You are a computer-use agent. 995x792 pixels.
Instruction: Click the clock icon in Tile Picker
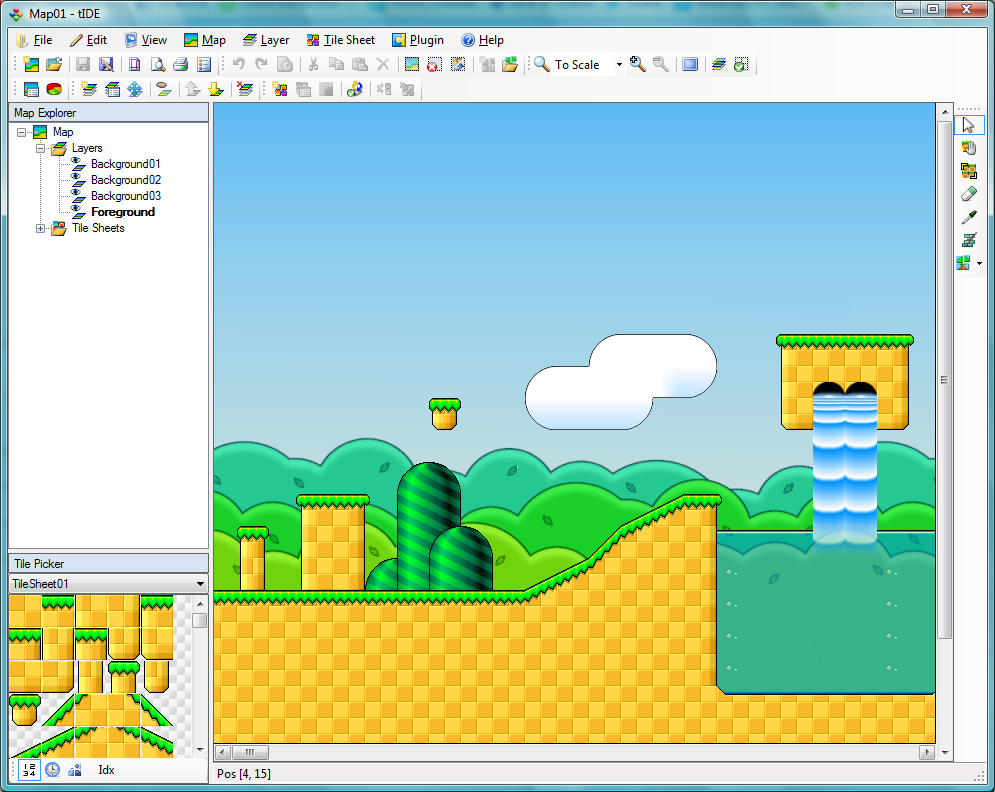(52, 770)
